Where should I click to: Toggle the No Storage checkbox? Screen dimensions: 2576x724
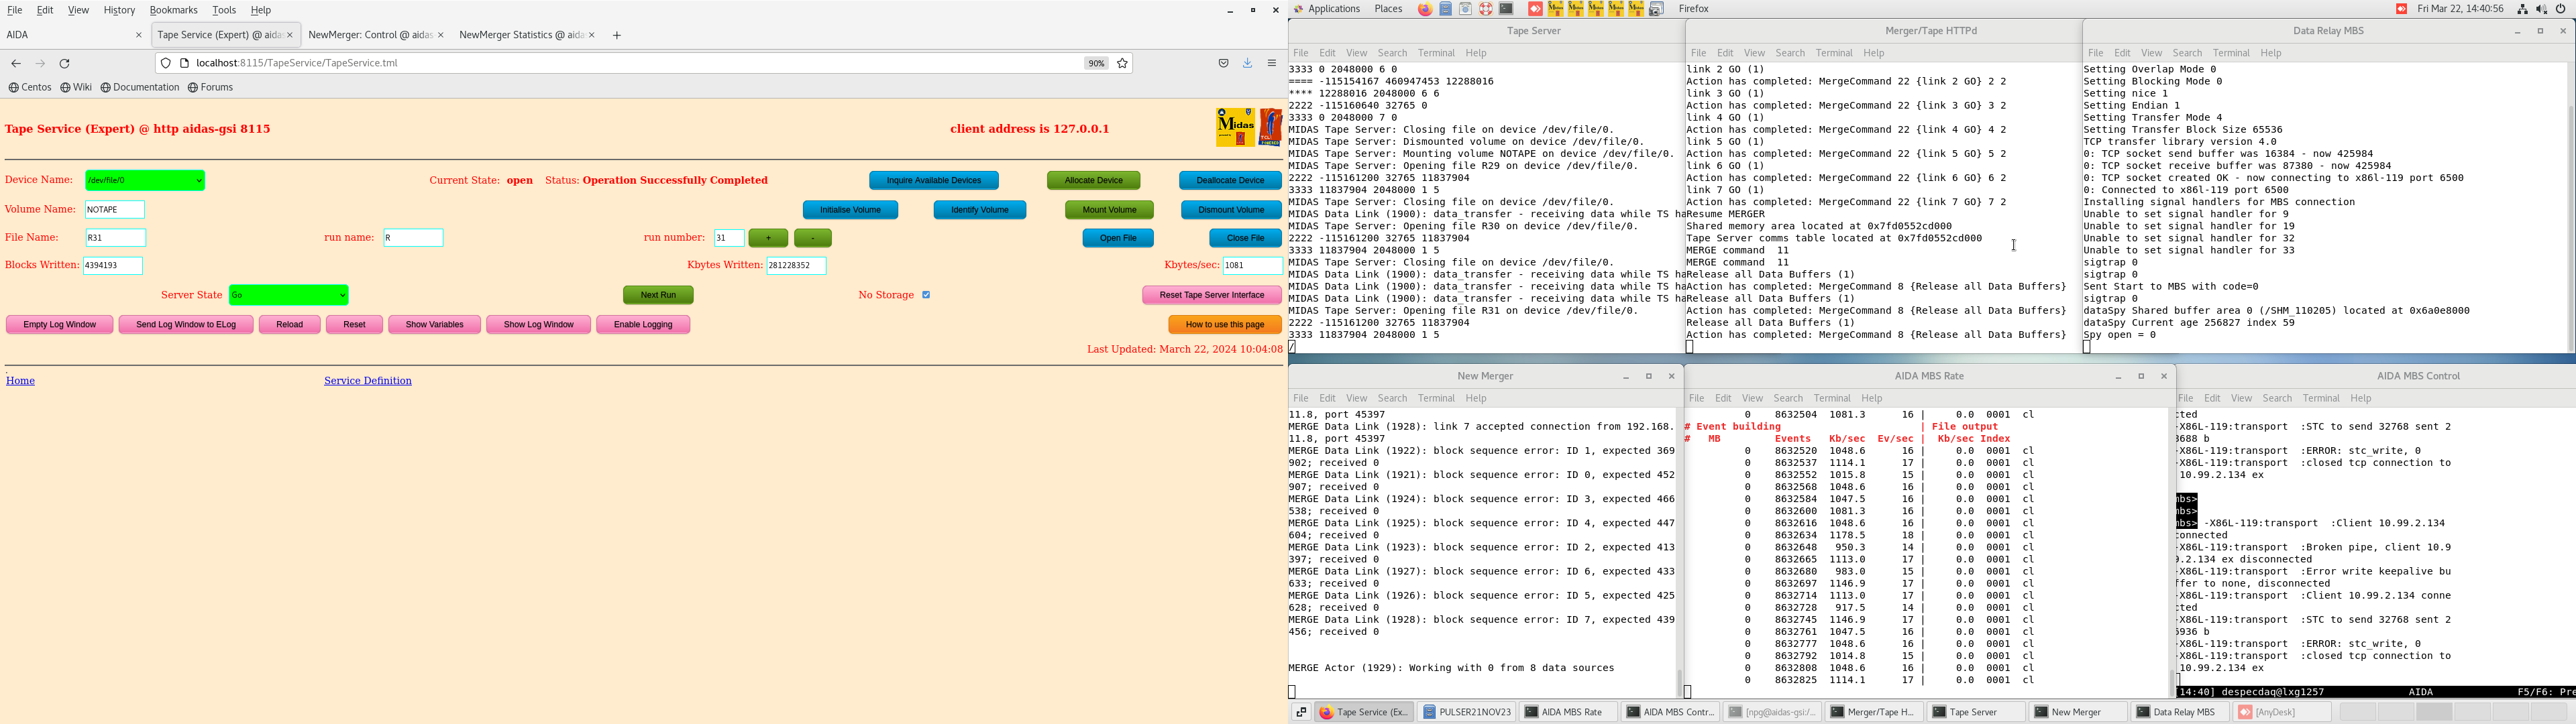coord(926,295)
